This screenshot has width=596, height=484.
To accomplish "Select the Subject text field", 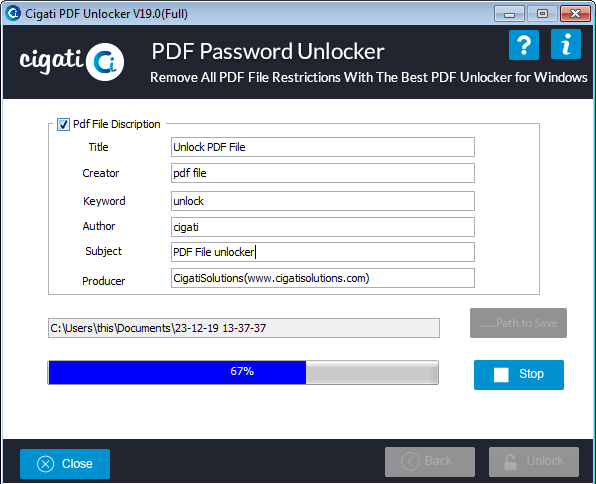I will point(323,252).
